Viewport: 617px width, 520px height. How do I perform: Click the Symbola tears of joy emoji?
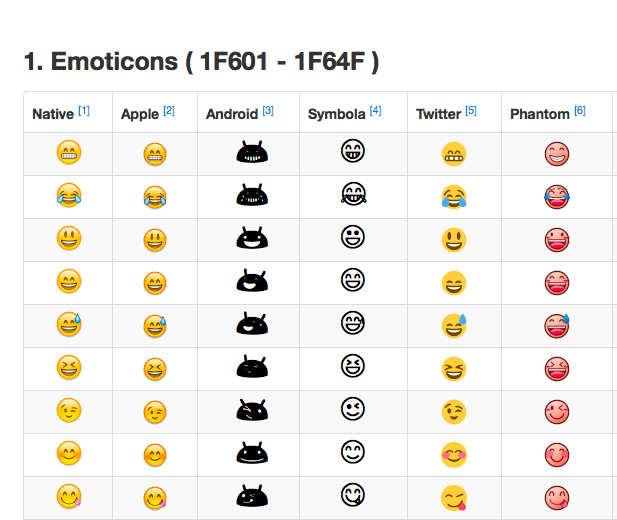353,195
